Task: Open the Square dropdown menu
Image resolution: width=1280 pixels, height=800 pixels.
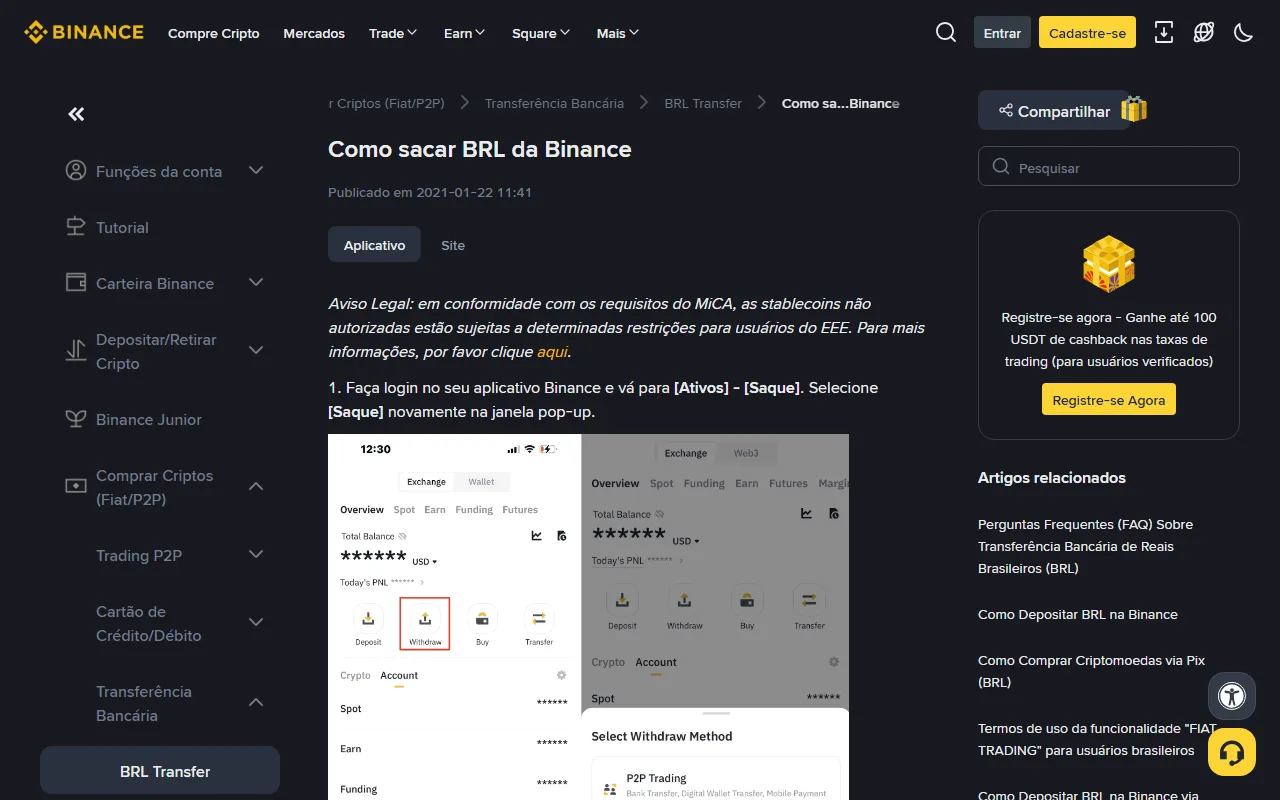Action: coord(541,33)
